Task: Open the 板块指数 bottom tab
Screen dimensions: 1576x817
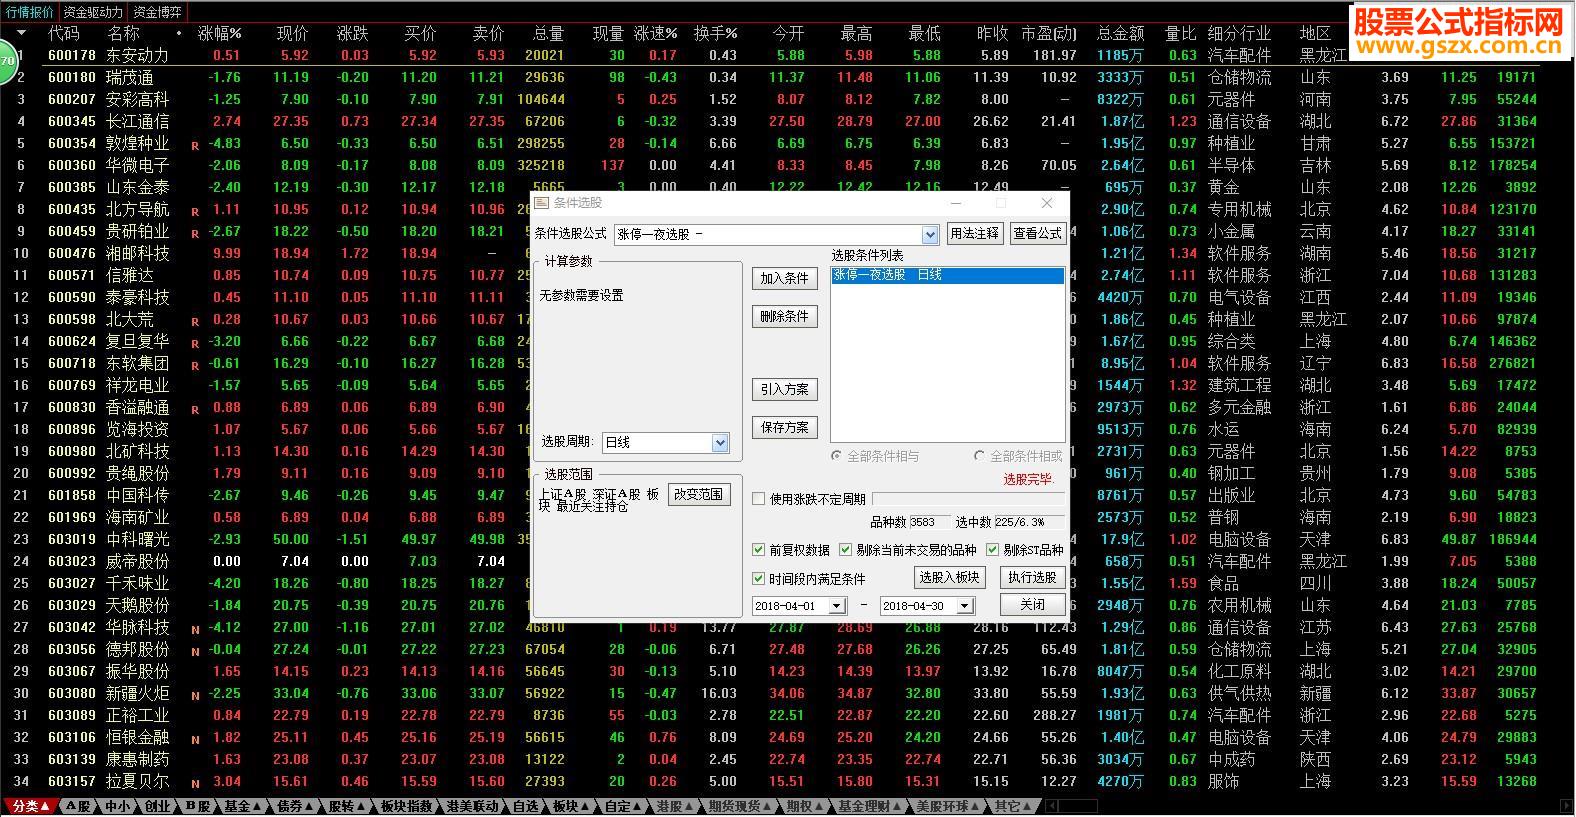Action: [x=407, y=806]
